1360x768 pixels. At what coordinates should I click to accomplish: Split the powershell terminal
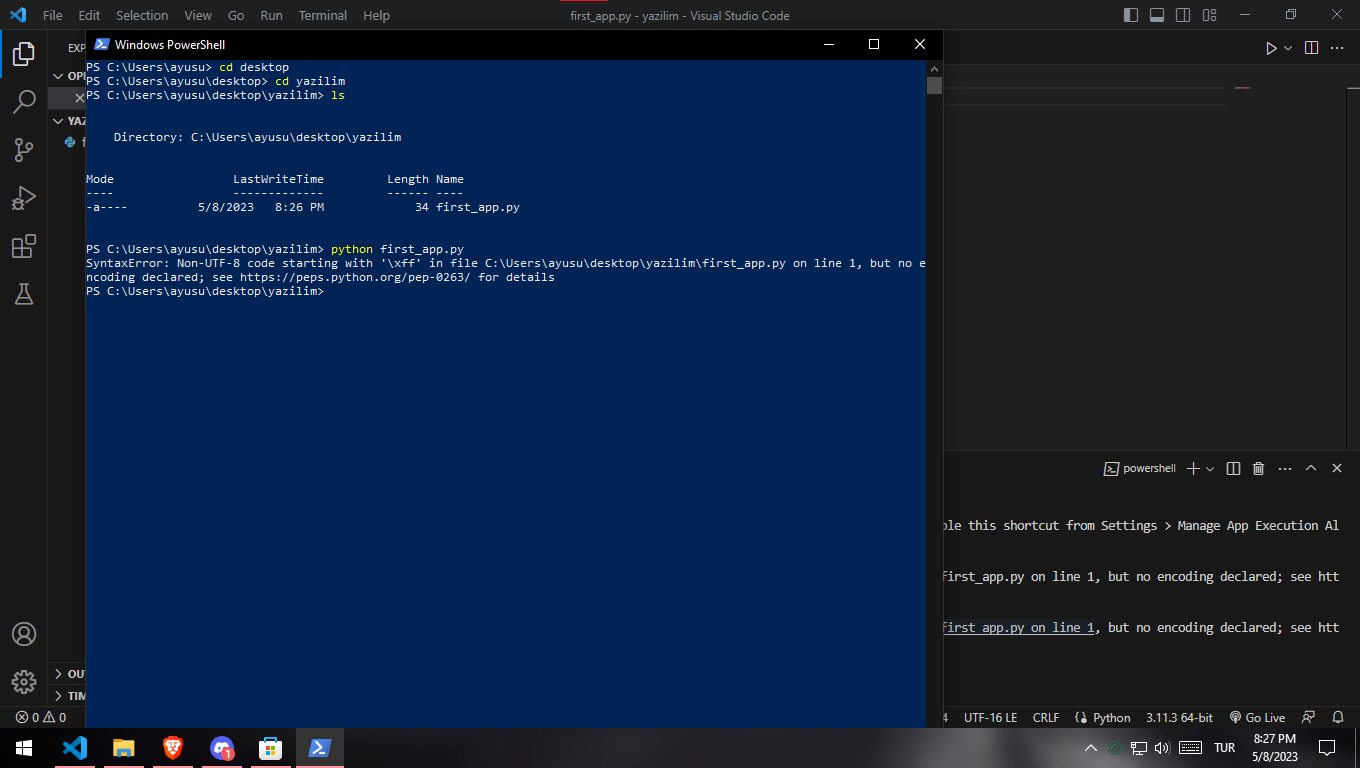click(1233, 468)
